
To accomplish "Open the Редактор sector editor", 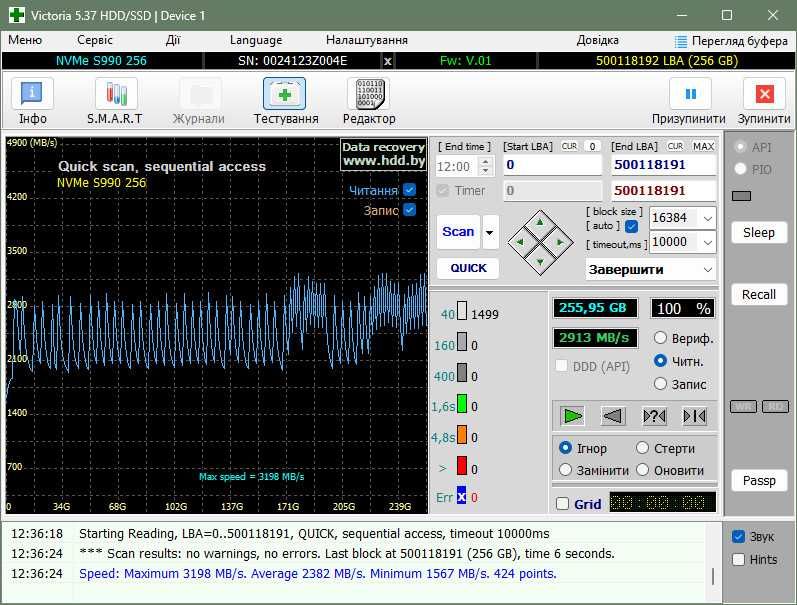I will click(370, 101).
